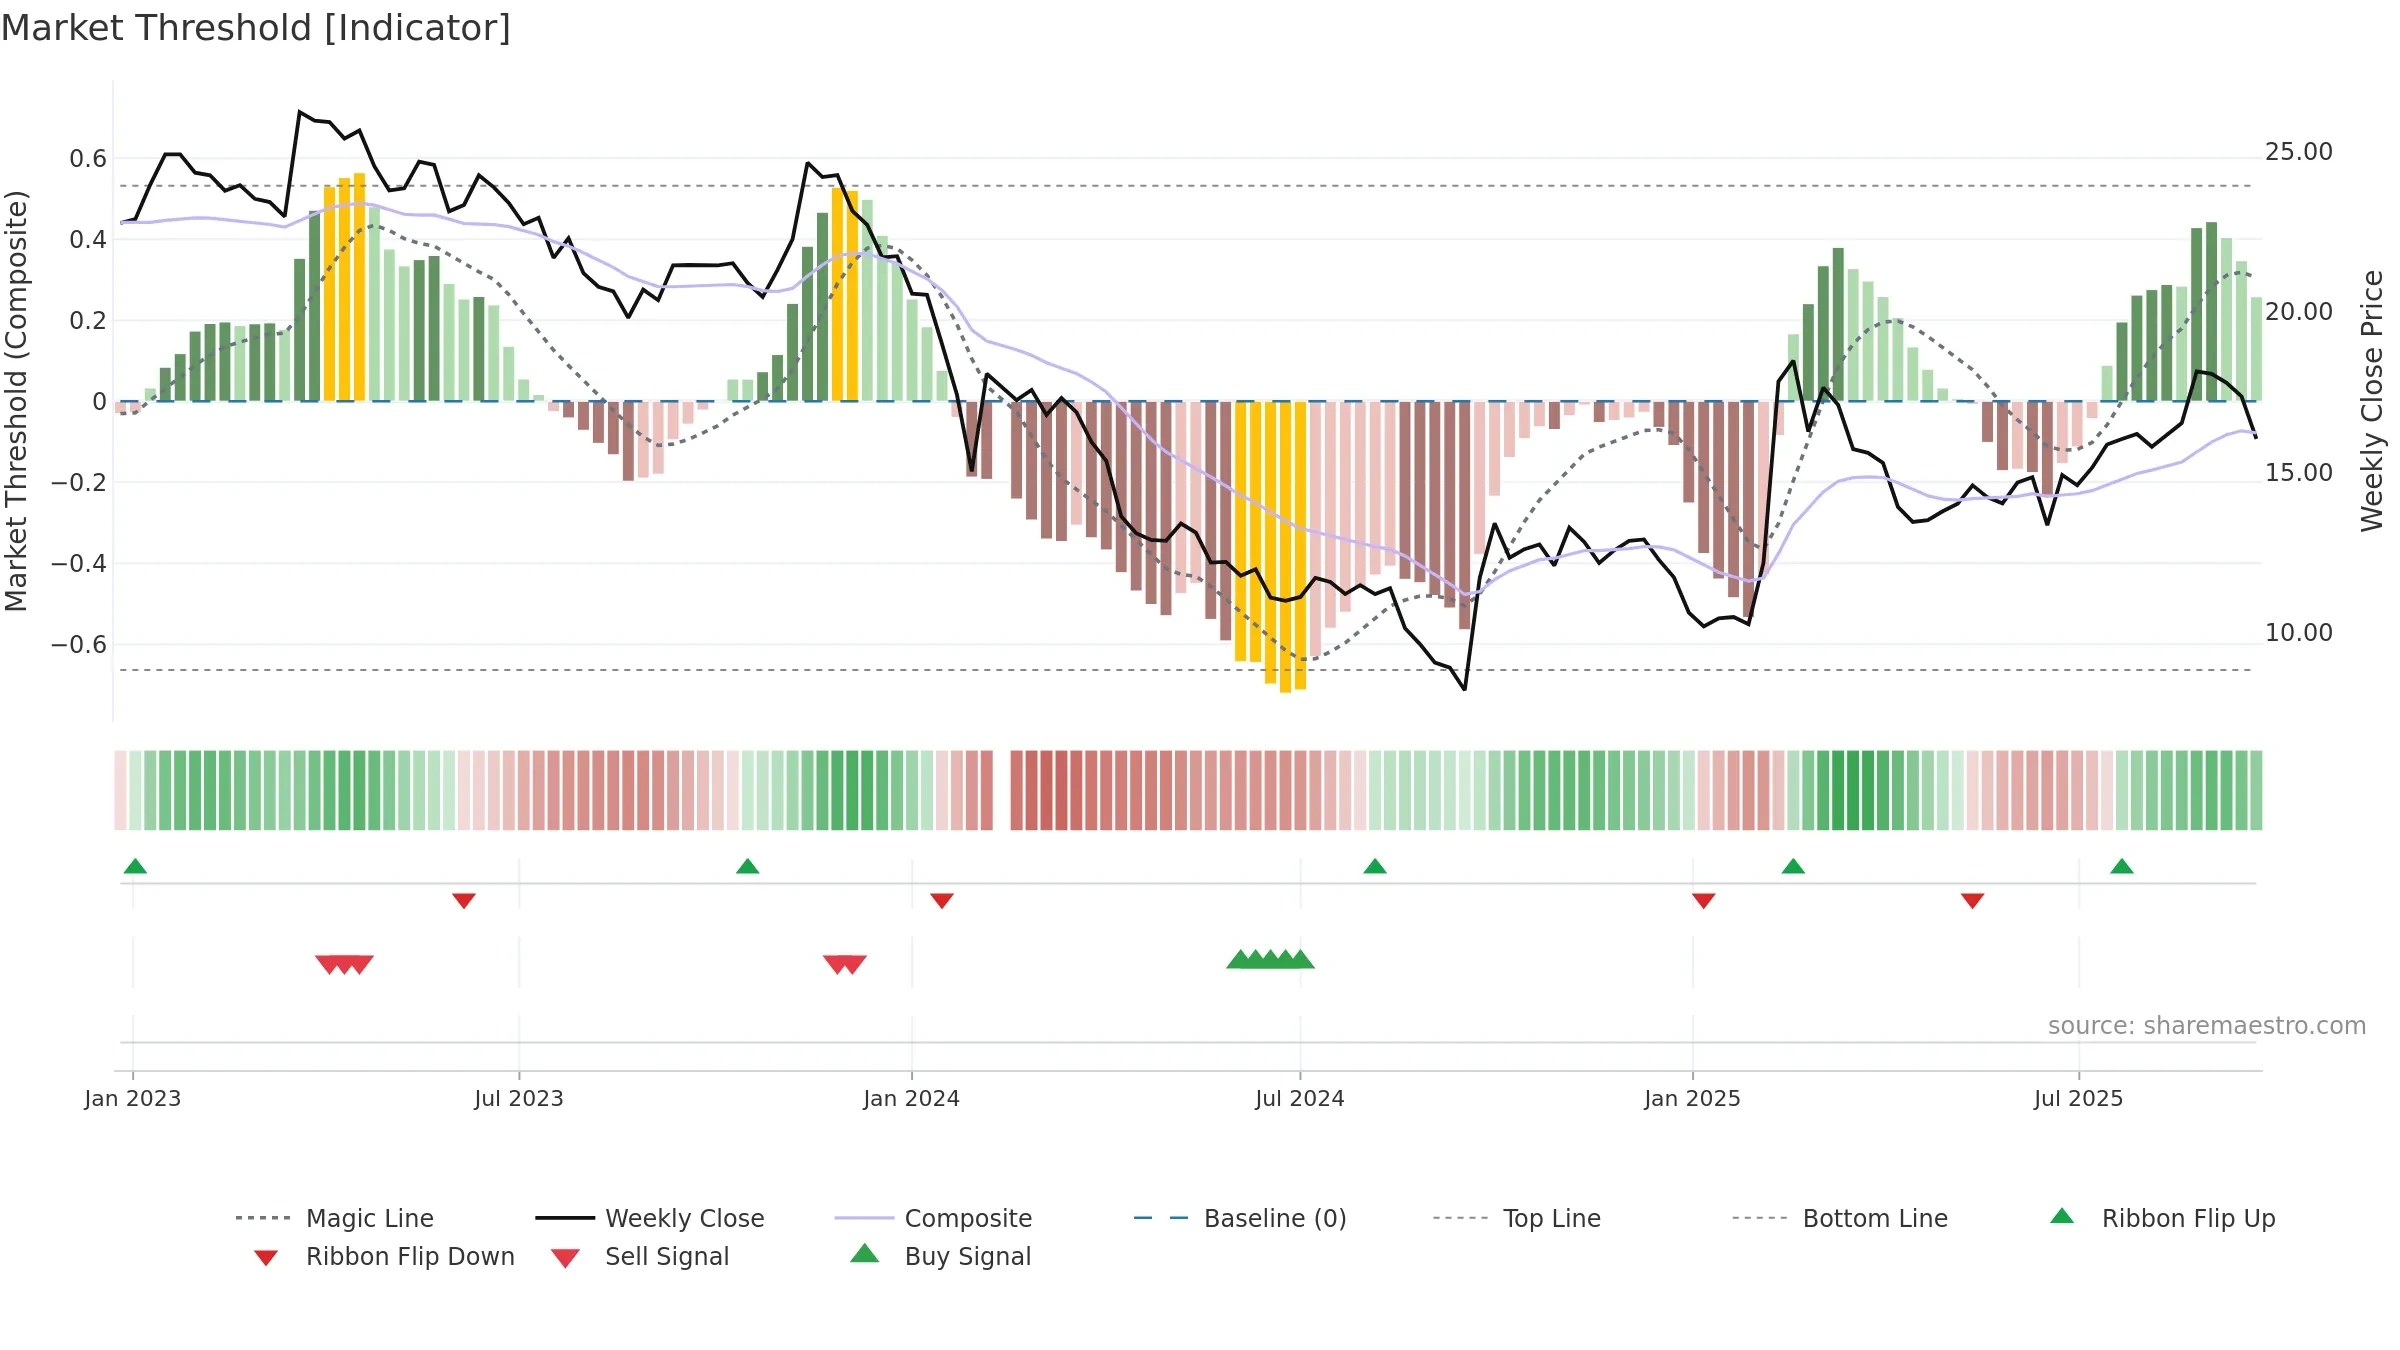Click the Ribbon Flip Up marker near Oct 2023
The image size is (2400, 1350).
click(747, 866)
